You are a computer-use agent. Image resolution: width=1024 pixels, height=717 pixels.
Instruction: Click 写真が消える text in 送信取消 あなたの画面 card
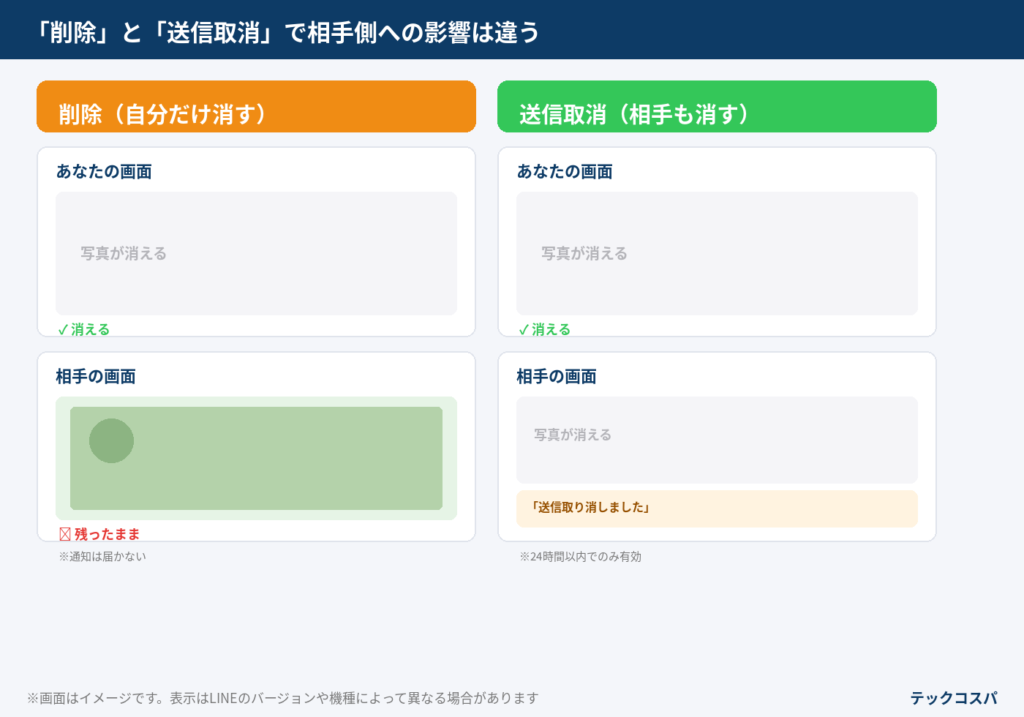[x=584, y=253]
